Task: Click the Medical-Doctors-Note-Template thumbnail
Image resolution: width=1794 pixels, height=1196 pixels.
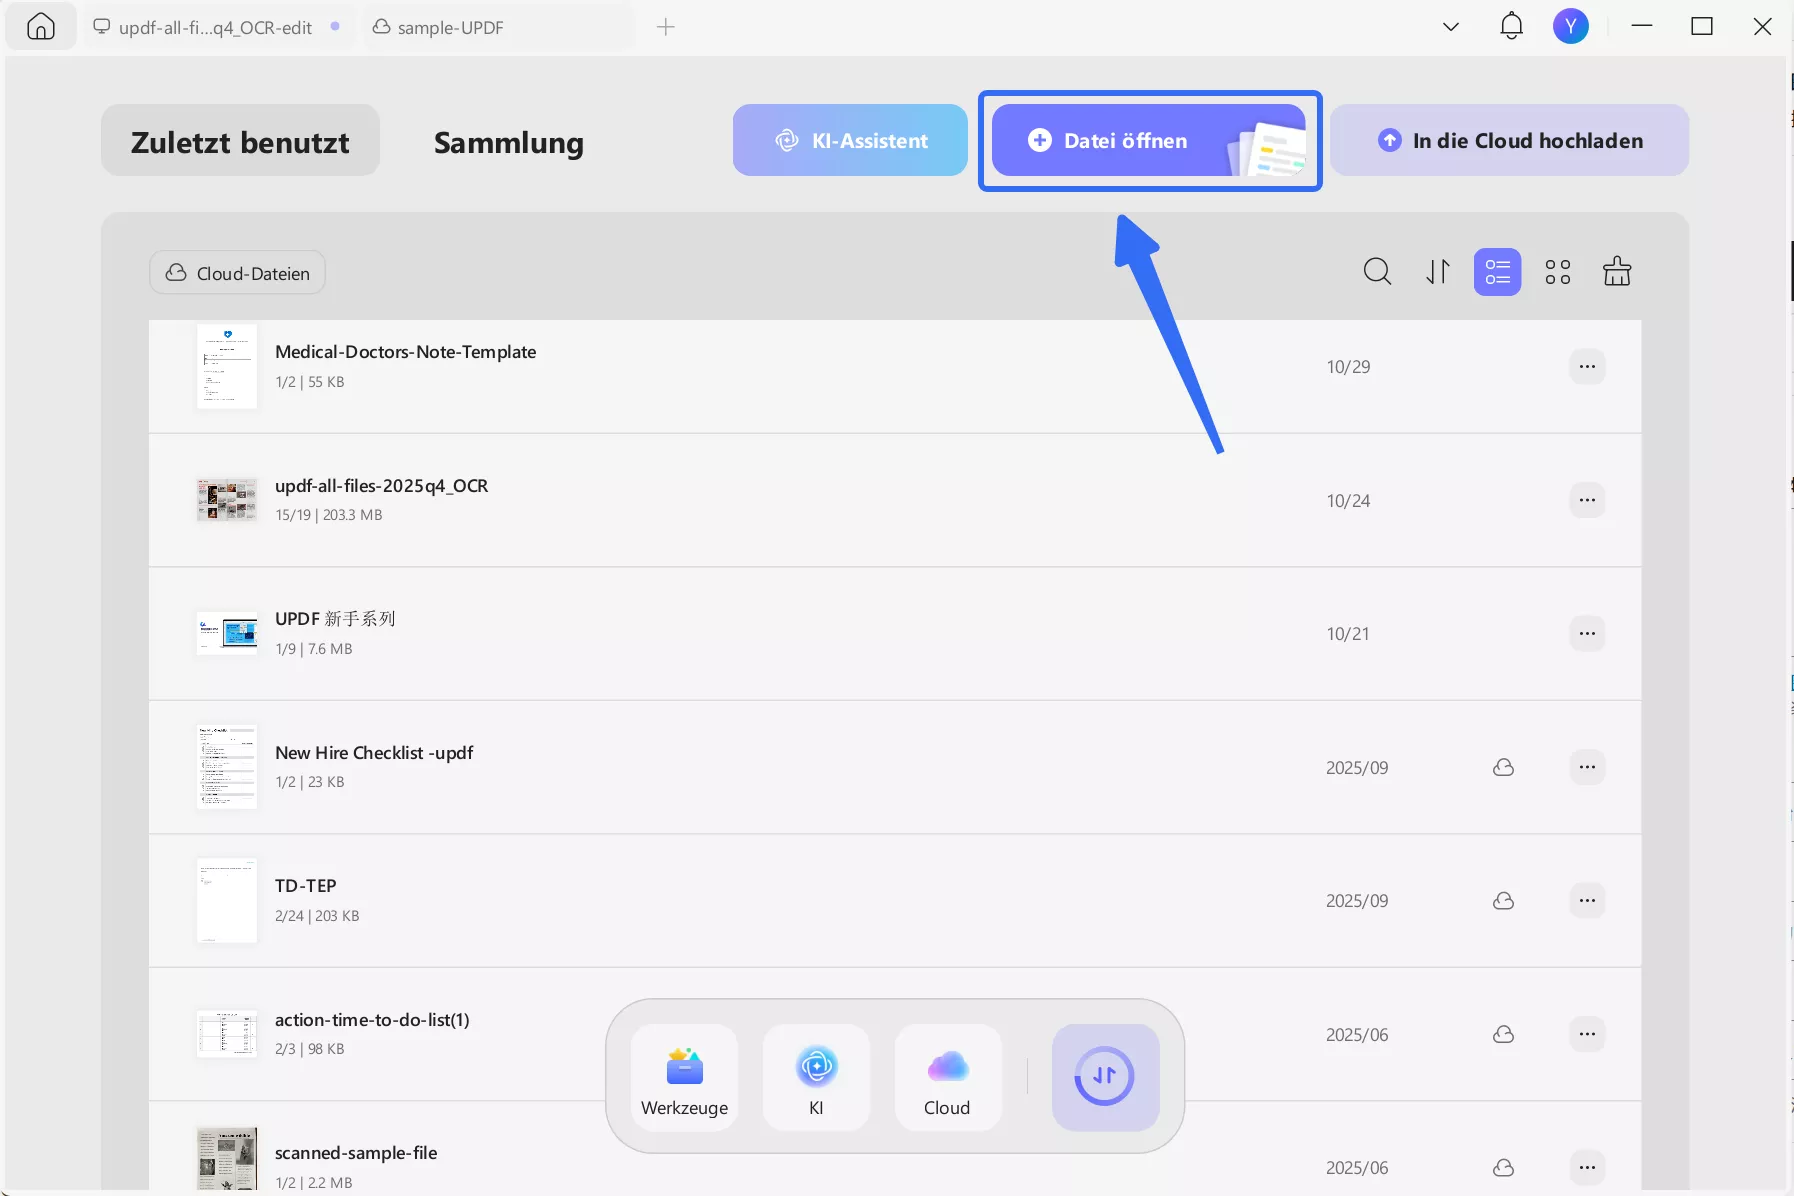Action: pyautogui.click(x=227, y=366)
